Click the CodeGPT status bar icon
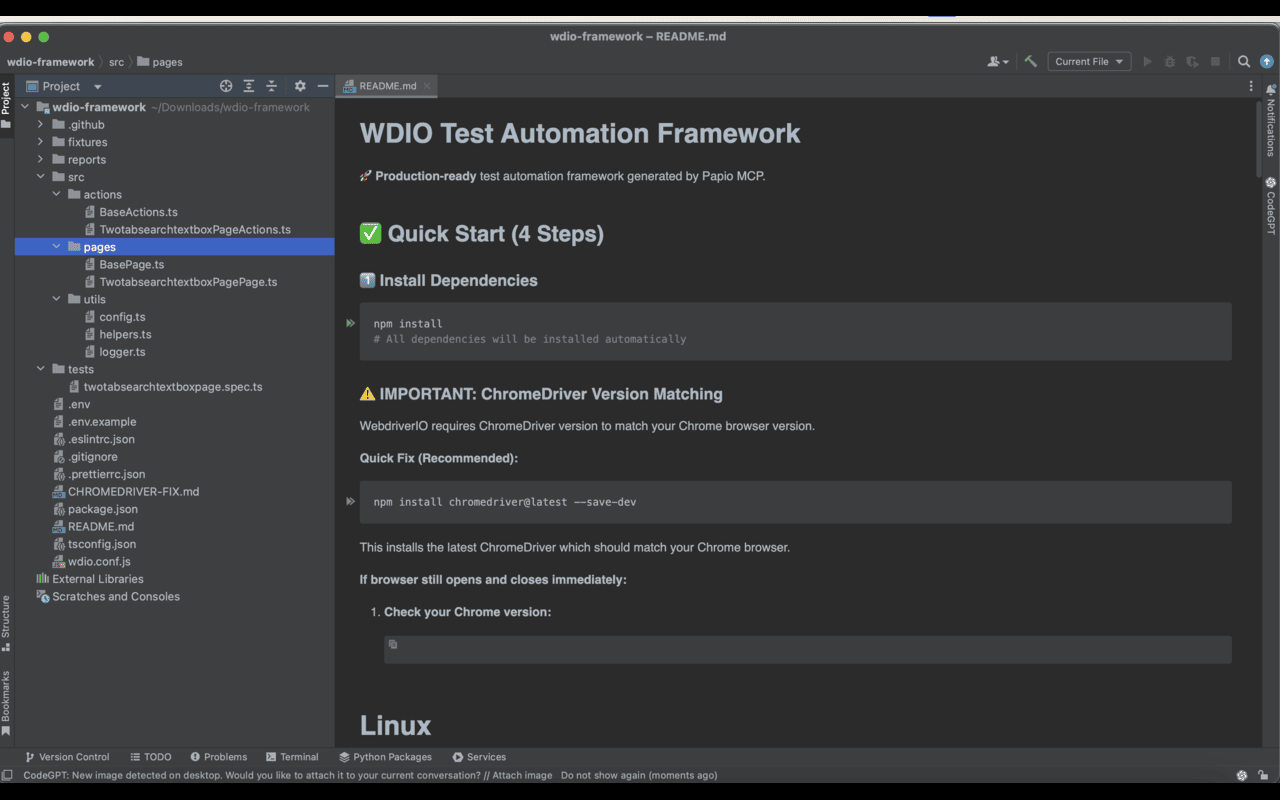Image resolution: width=1280 pixels, height=800 pixels. pos(1242,775)
